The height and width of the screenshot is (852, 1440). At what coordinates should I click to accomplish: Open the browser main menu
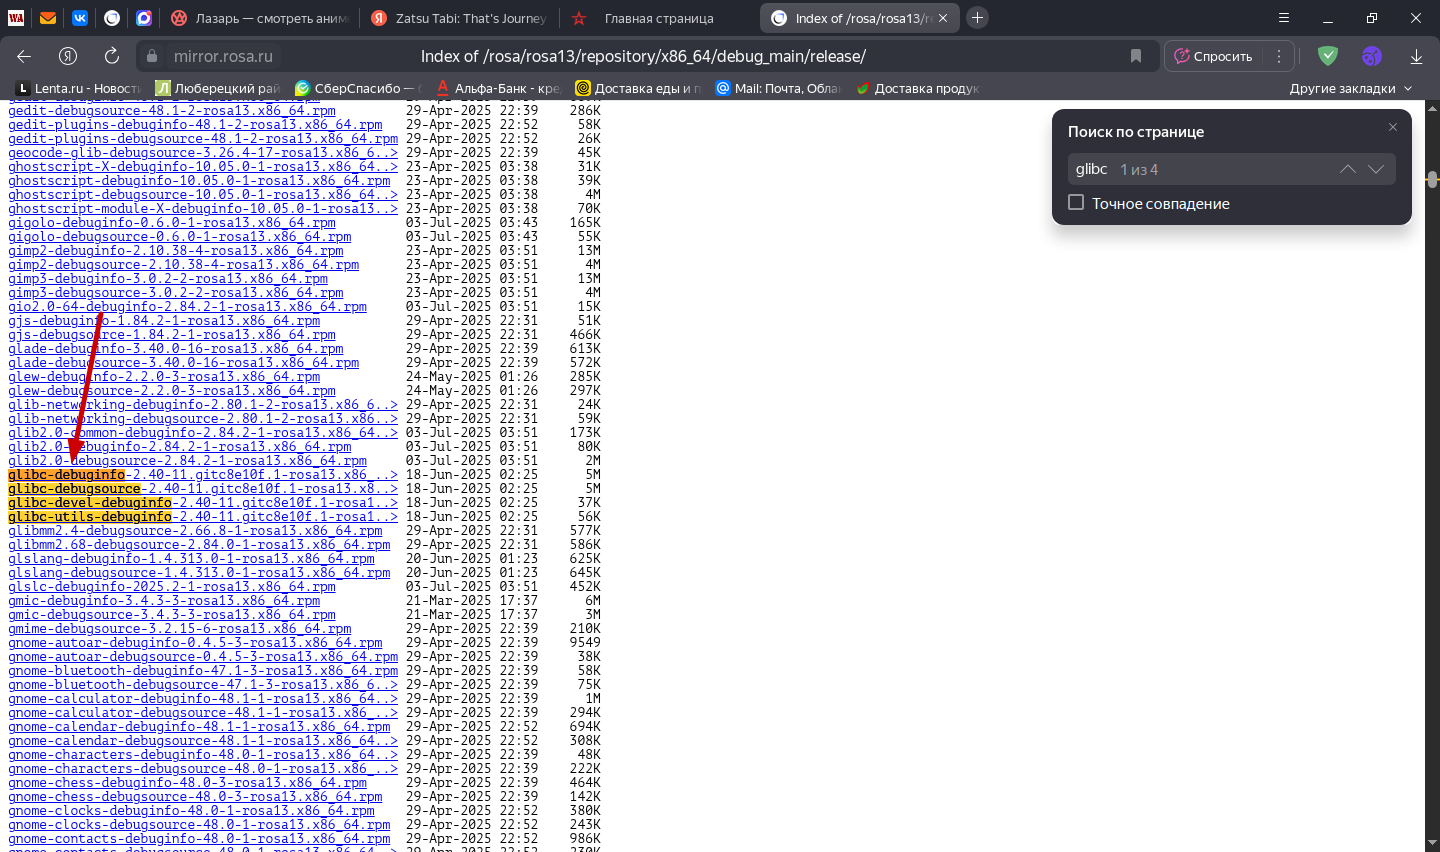pyautogui.click(x=1284, y=18)
